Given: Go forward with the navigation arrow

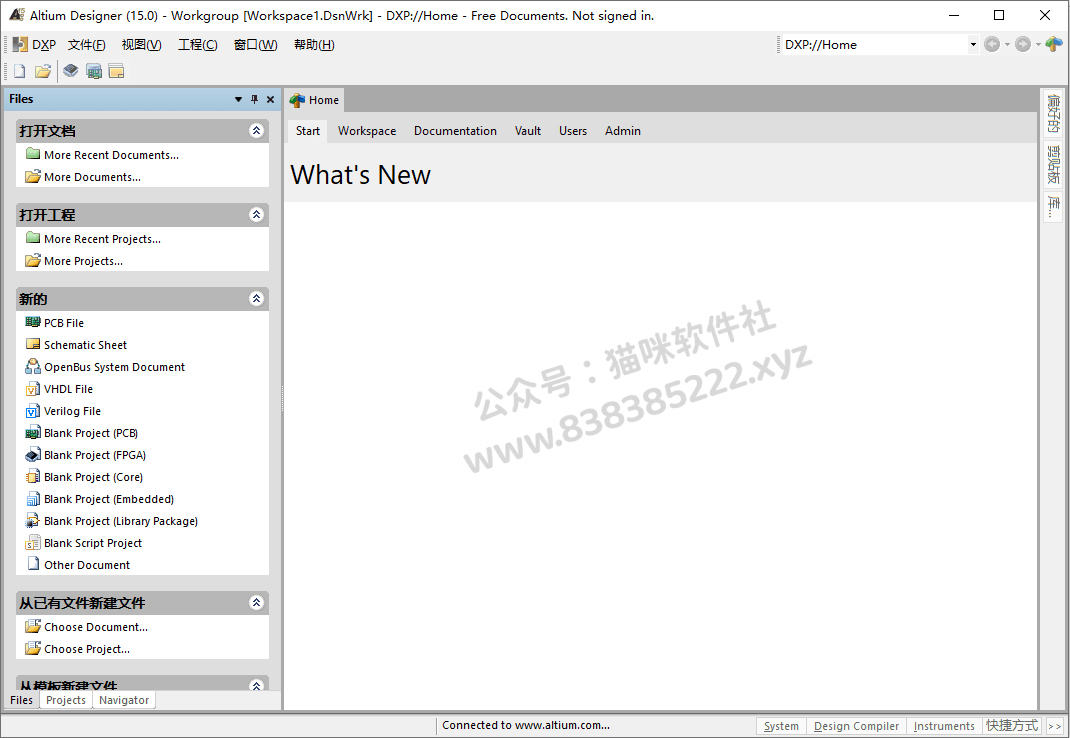Looking at the screenshot, I should [x=1022, y=44].
